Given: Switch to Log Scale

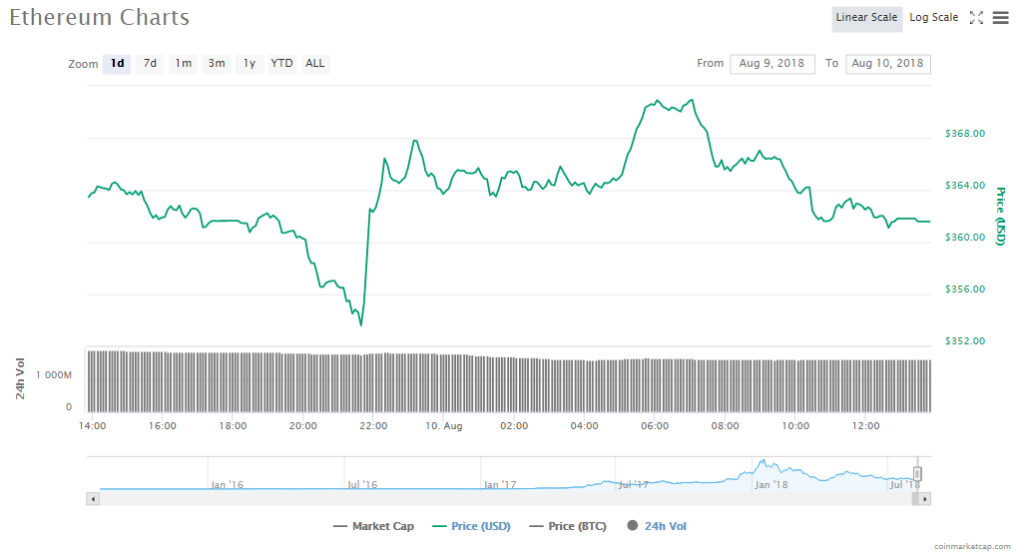Looking at the screenshot, I should [933, 18].
